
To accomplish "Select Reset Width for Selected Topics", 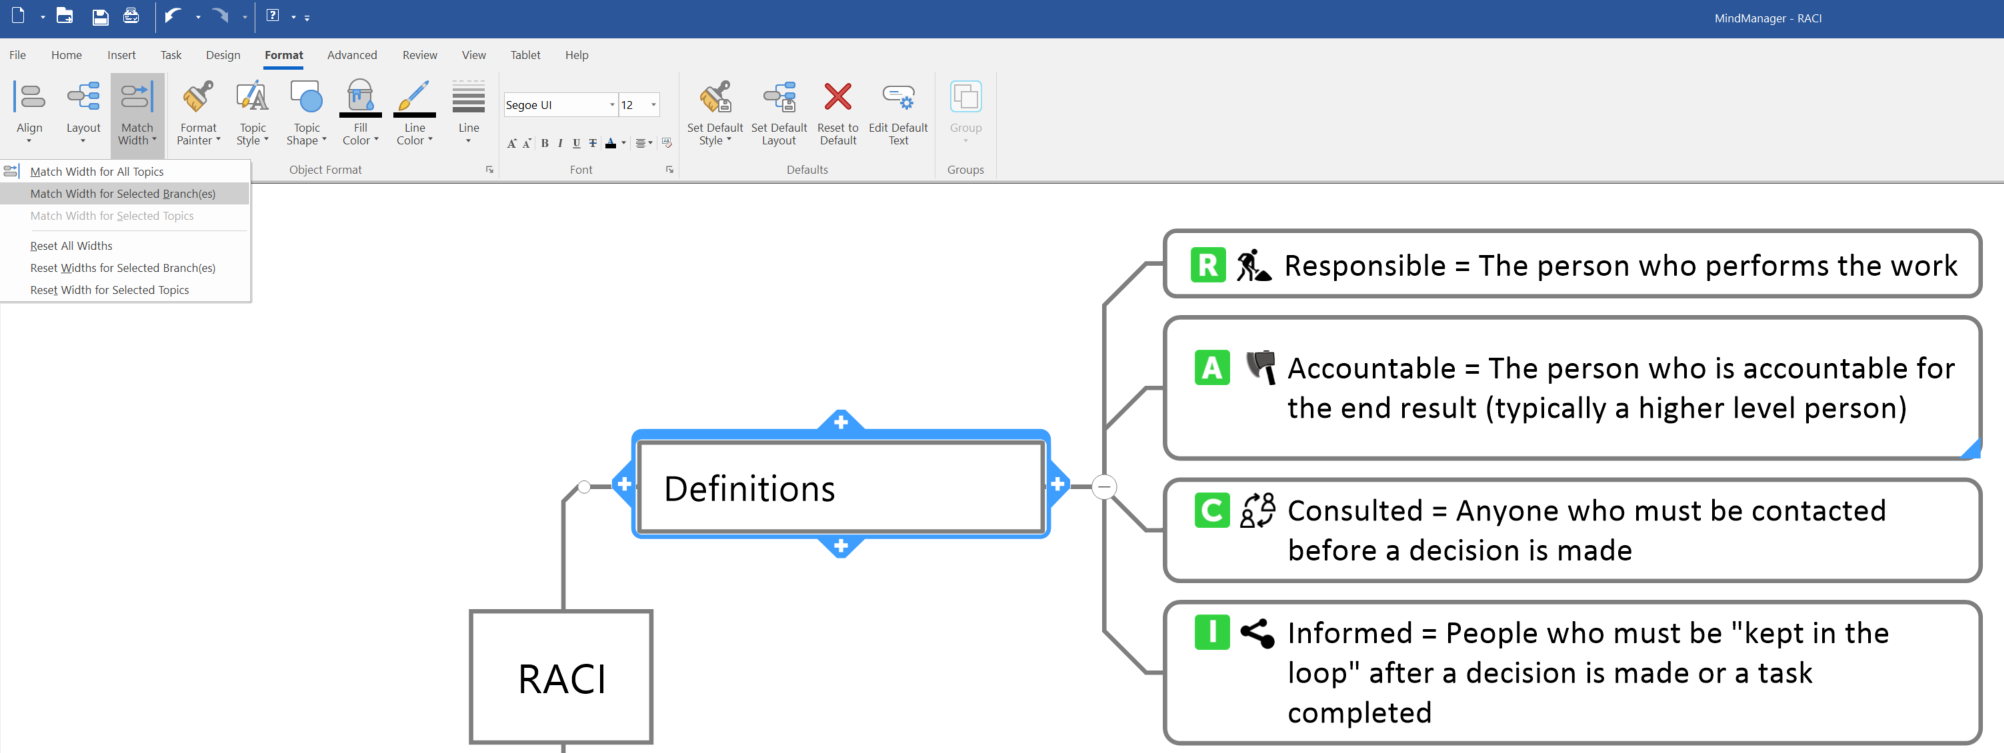I will (x=125, y=290).
